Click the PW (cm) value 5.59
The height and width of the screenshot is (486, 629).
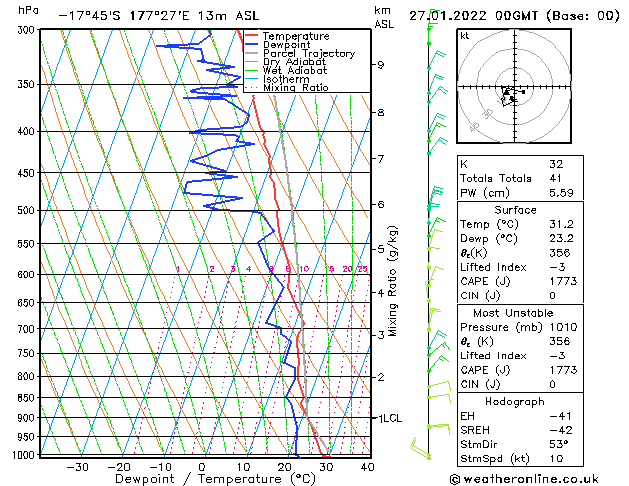pos(561,193)
